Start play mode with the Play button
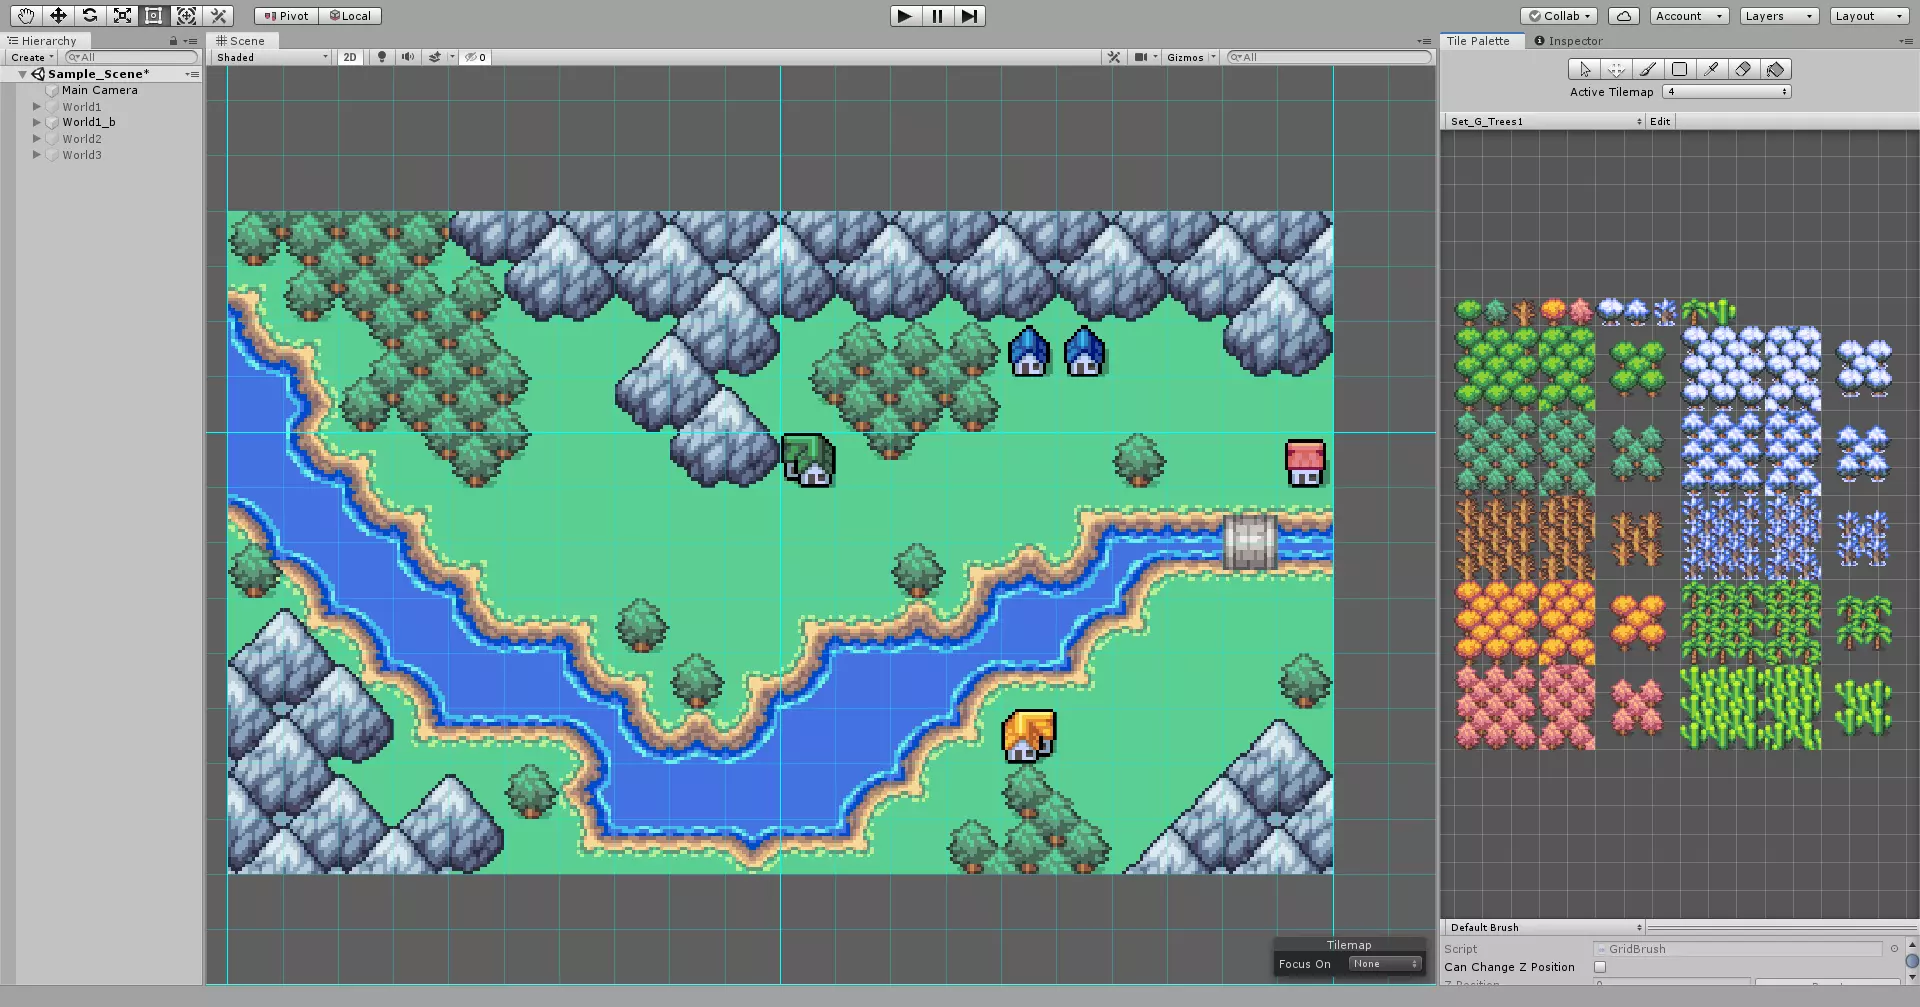The height and width of the screenshot is (1007, 1920). pyautogui.click(x=905, y=16)
